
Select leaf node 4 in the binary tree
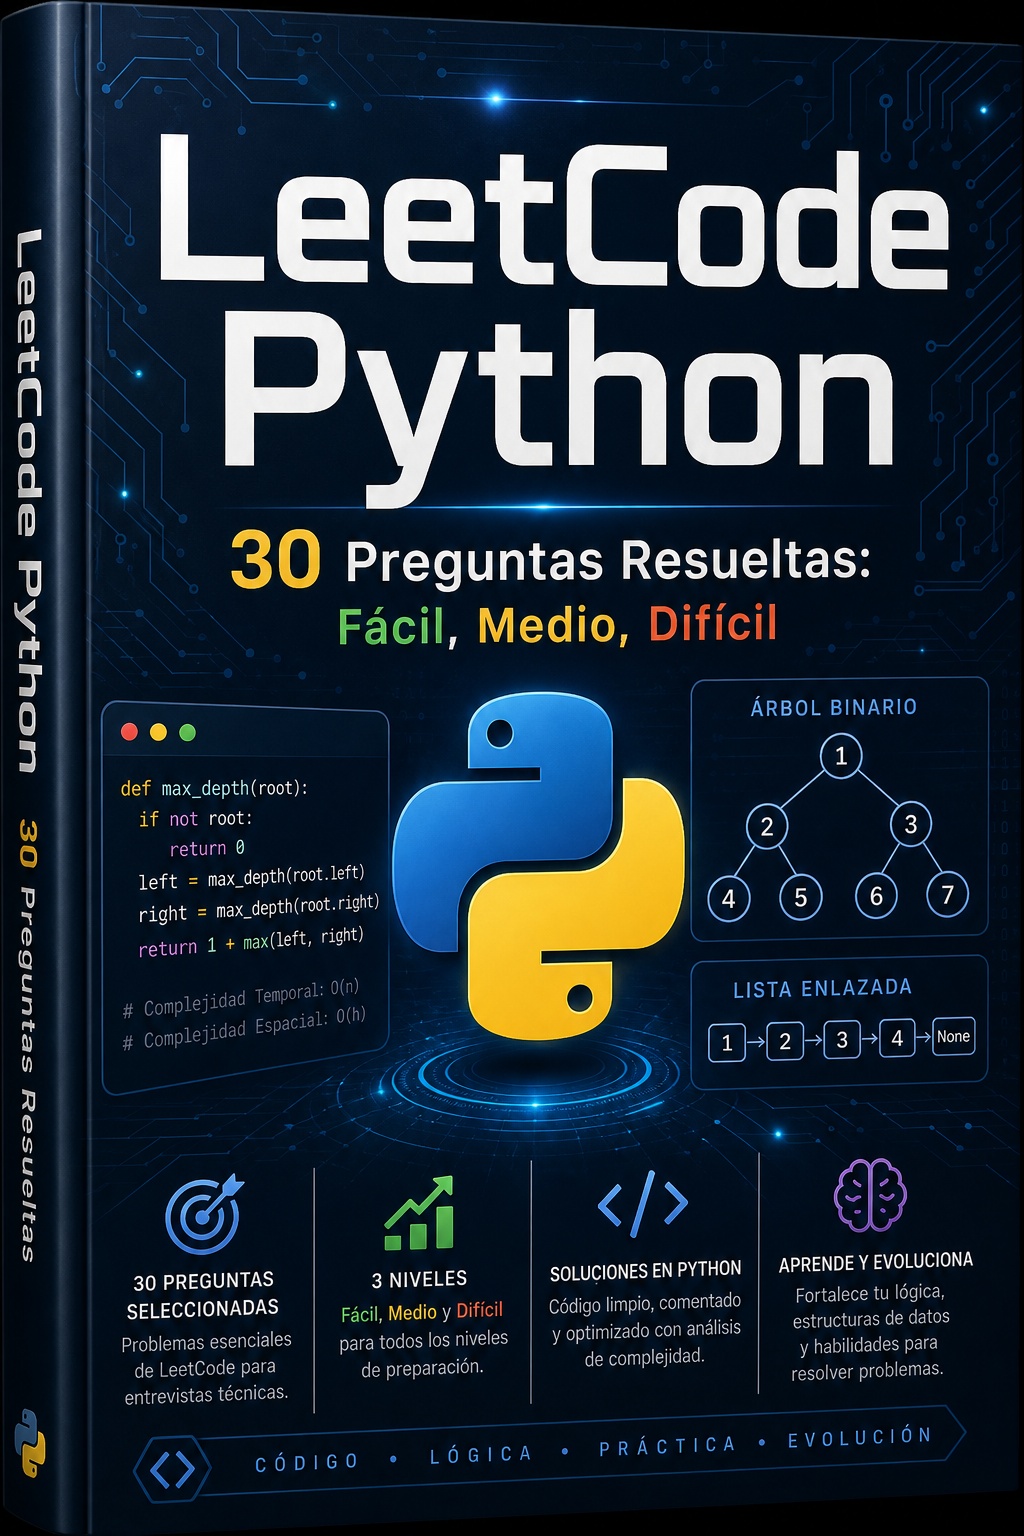(x=728, y=898)
